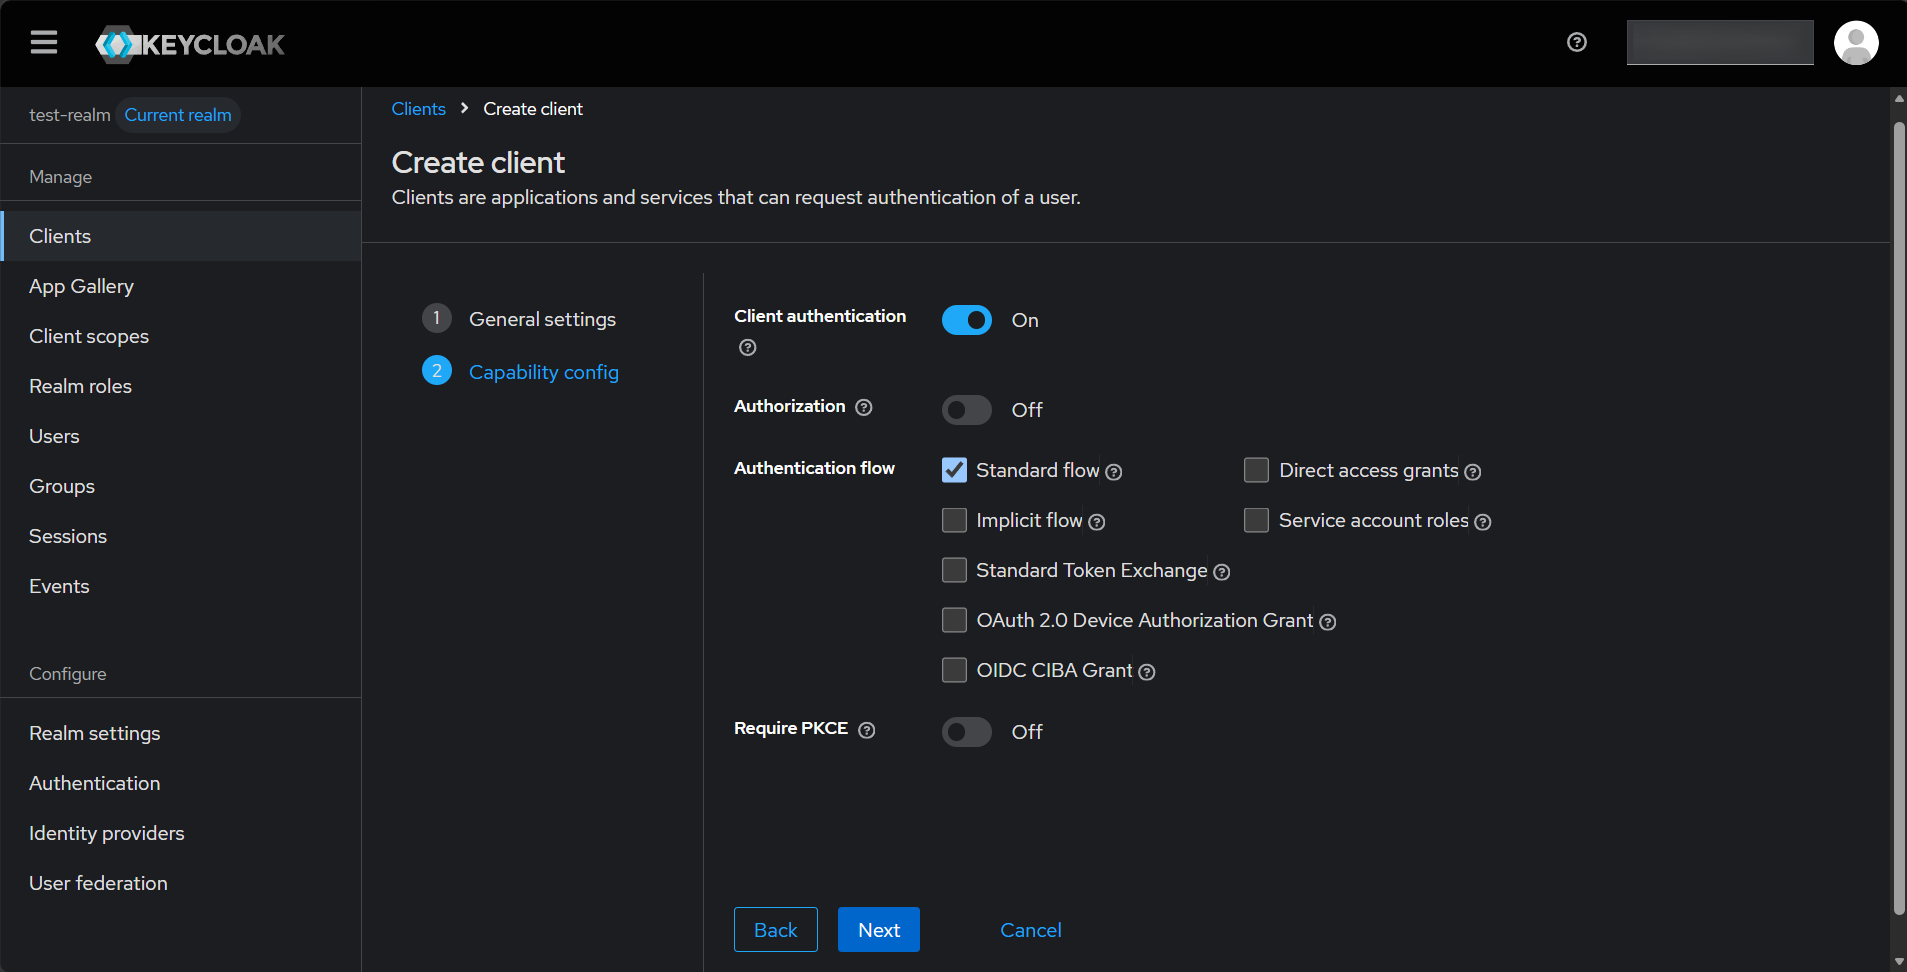Open Users in the sidebar
The image size is (1907, 972).
(181, 436)
